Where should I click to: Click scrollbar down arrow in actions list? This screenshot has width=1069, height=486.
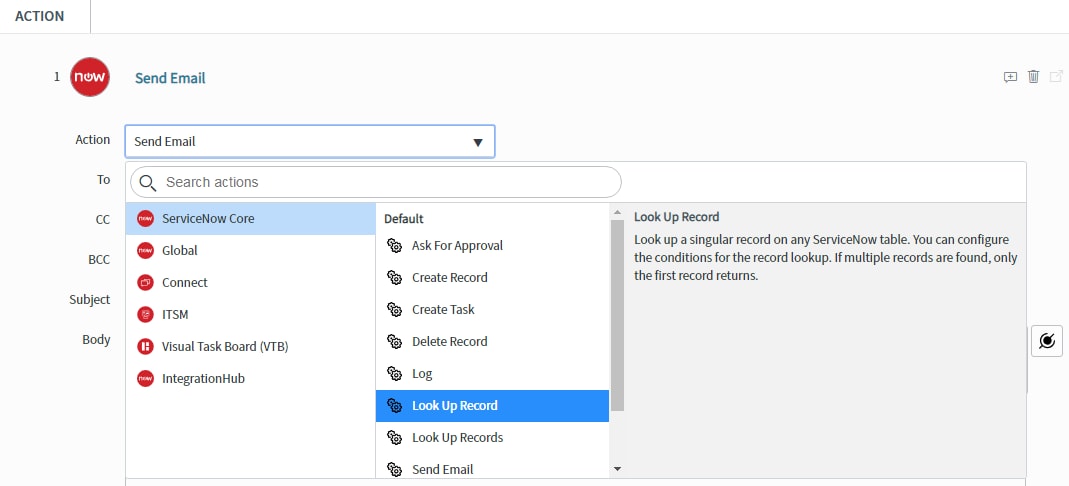(617, 469)
